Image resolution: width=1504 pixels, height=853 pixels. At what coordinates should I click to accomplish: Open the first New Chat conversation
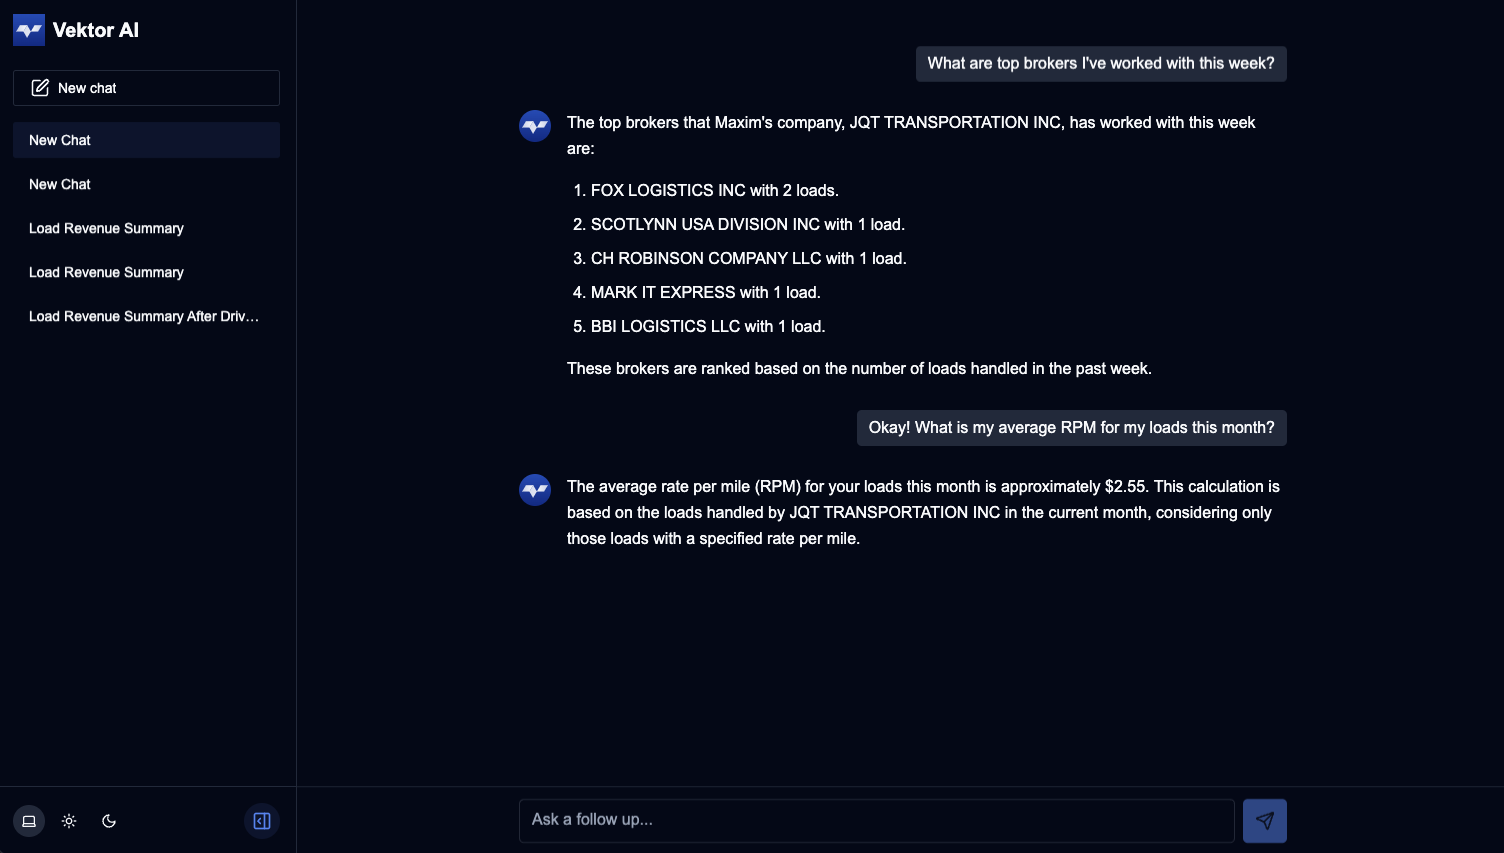coord(146,140)
